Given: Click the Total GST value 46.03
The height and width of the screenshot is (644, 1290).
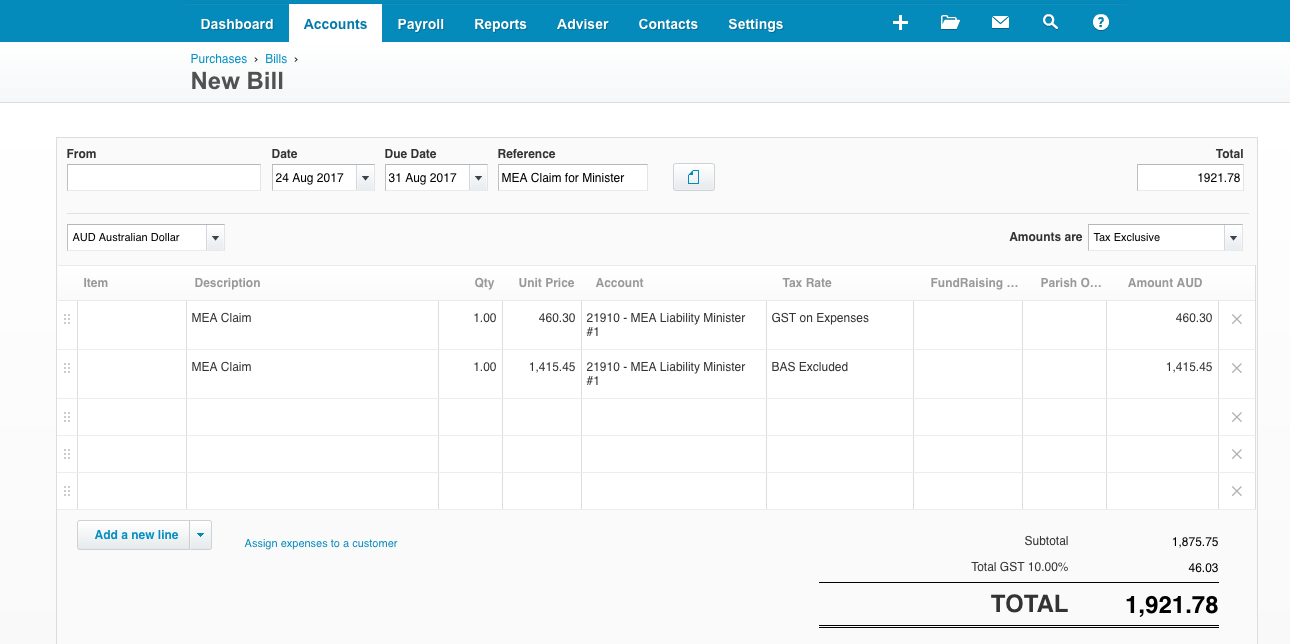Looking at the screenshot, I should point(1204,568).
